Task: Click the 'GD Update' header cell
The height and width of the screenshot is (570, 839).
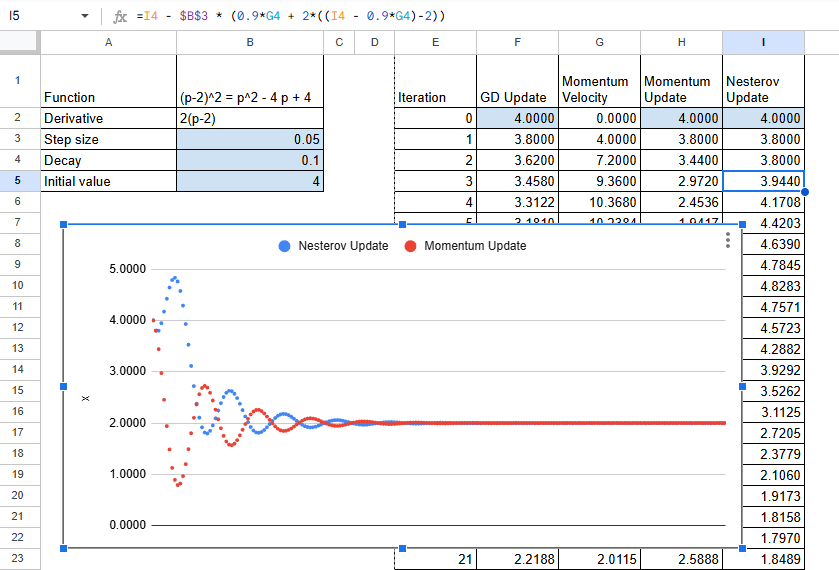Action: pos(517,81)
